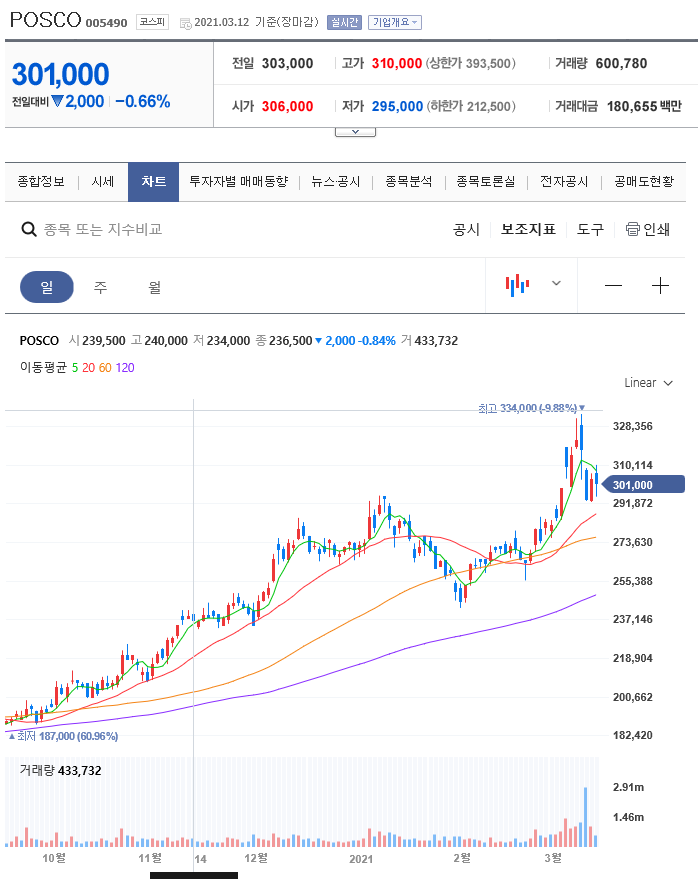698x879 pixels.
Task: Open the 종목분석 tab
Action: coord(409,182)
